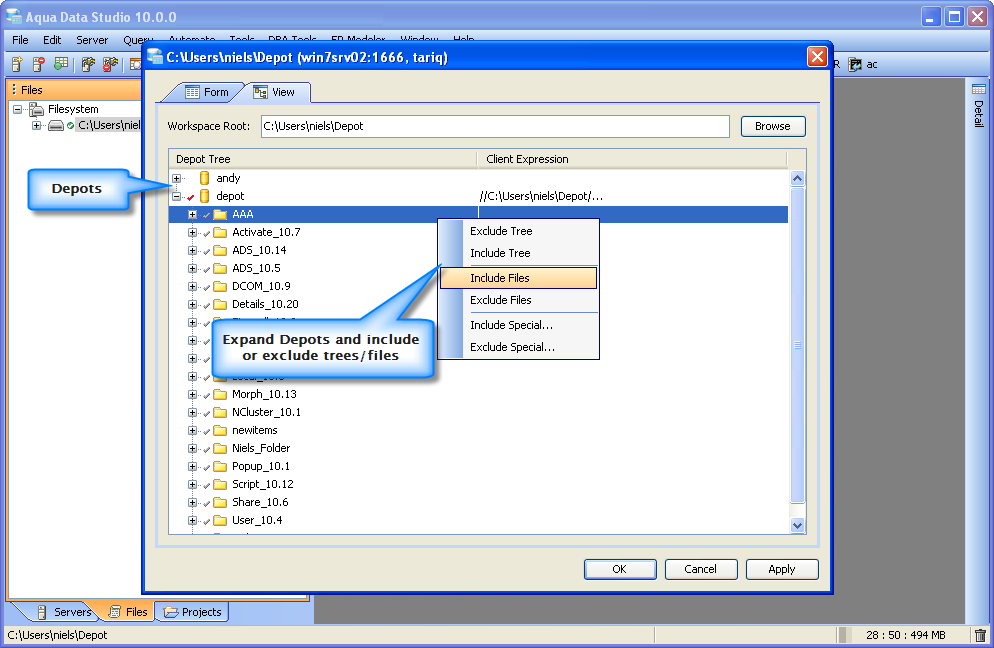This screenshot has height=648, width=994.
Task: Choose Exclude Tree from context menu
Action: coord(519,231)
